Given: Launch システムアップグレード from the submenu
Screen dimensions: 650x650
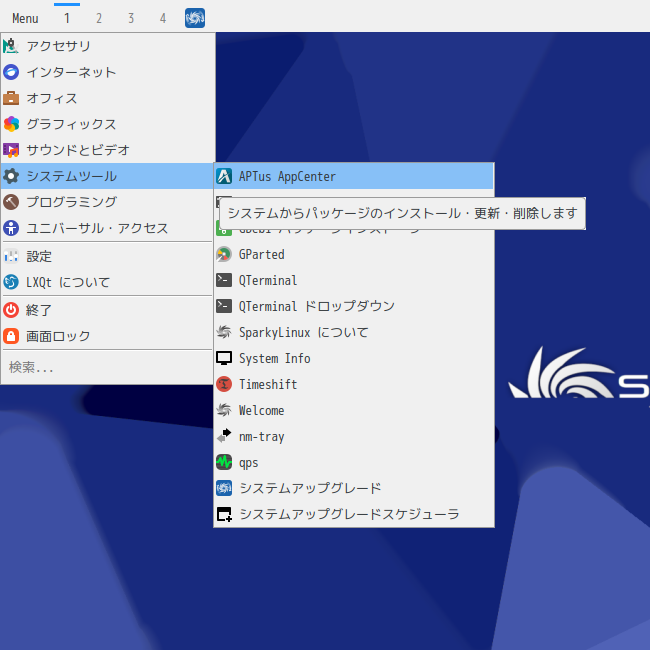Looking at the screenshot, I should [x=354, y=488].
